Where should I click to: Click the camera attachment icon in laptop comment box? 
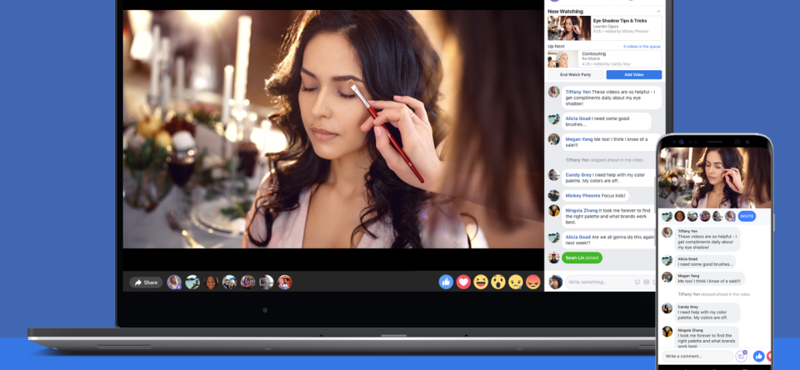click(x=646, y=282)
